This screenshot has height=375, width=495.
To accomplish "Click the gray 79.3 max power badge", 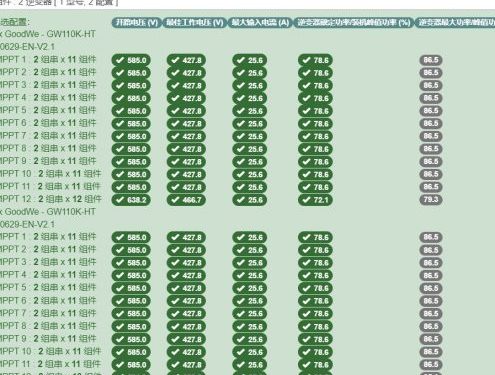I will point(431,200).
